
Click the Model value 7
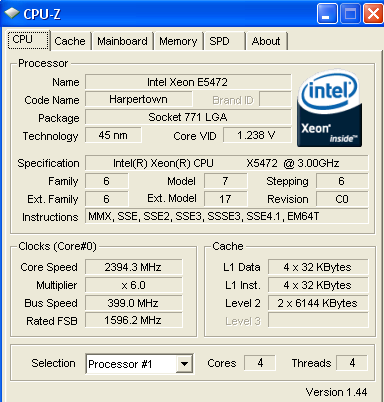pyautogui.click(x=226, y=181)
